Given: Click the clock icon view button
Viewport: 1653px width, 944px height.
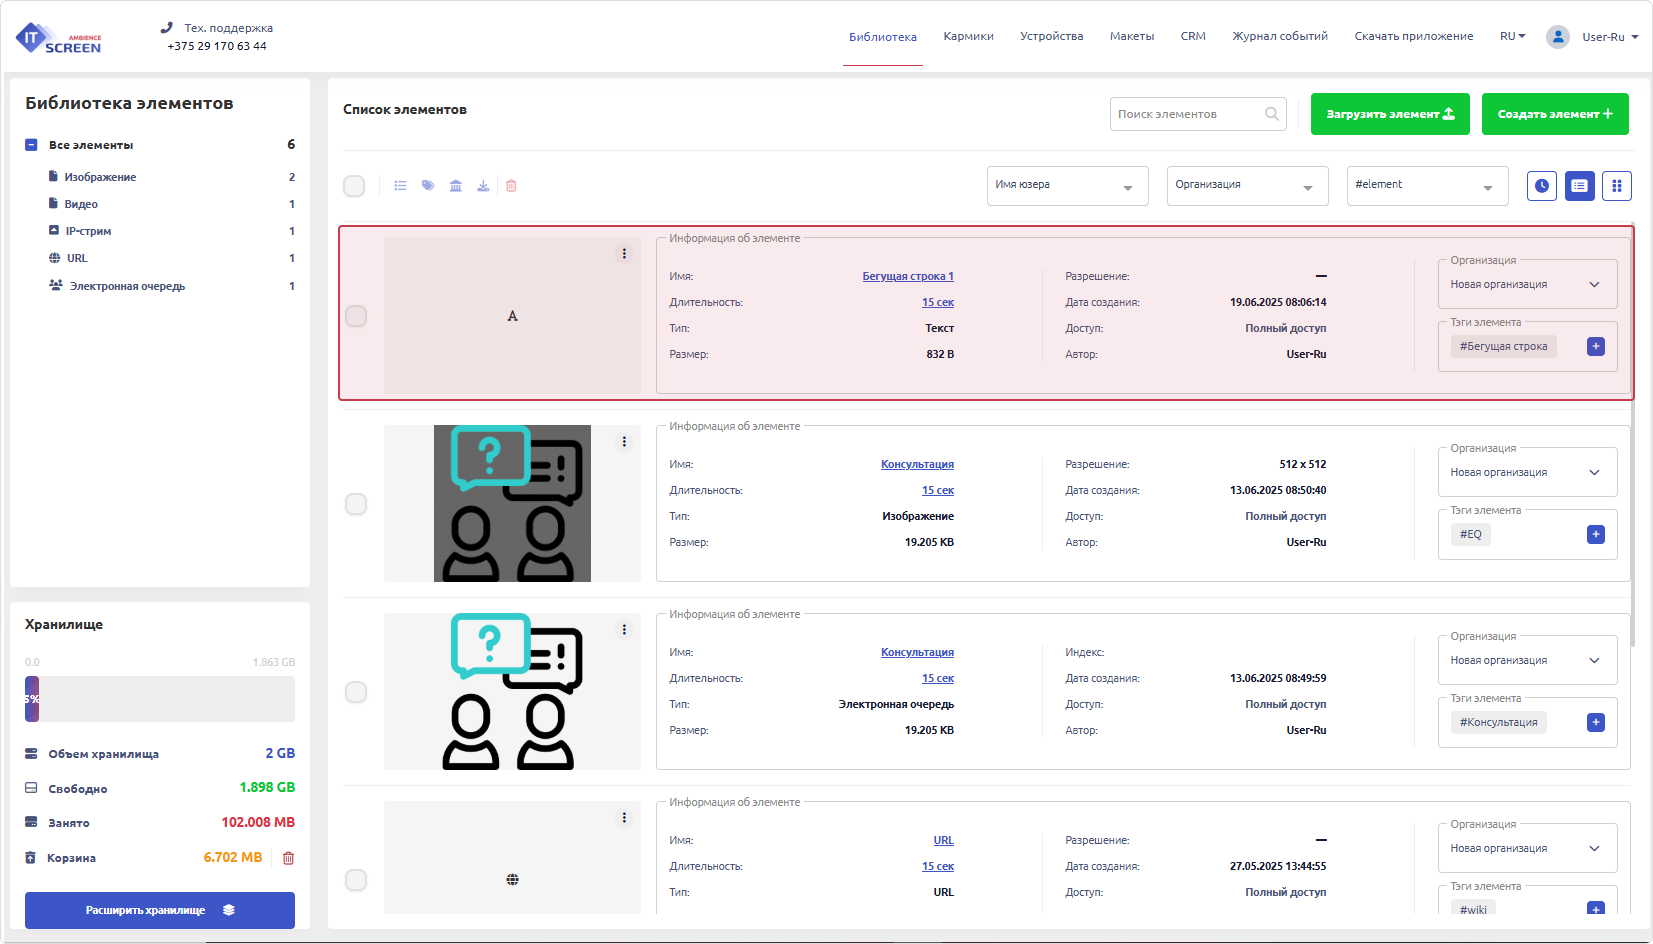Looking at the screenshot, I should pyautogui.click(x=1541, y=186).
